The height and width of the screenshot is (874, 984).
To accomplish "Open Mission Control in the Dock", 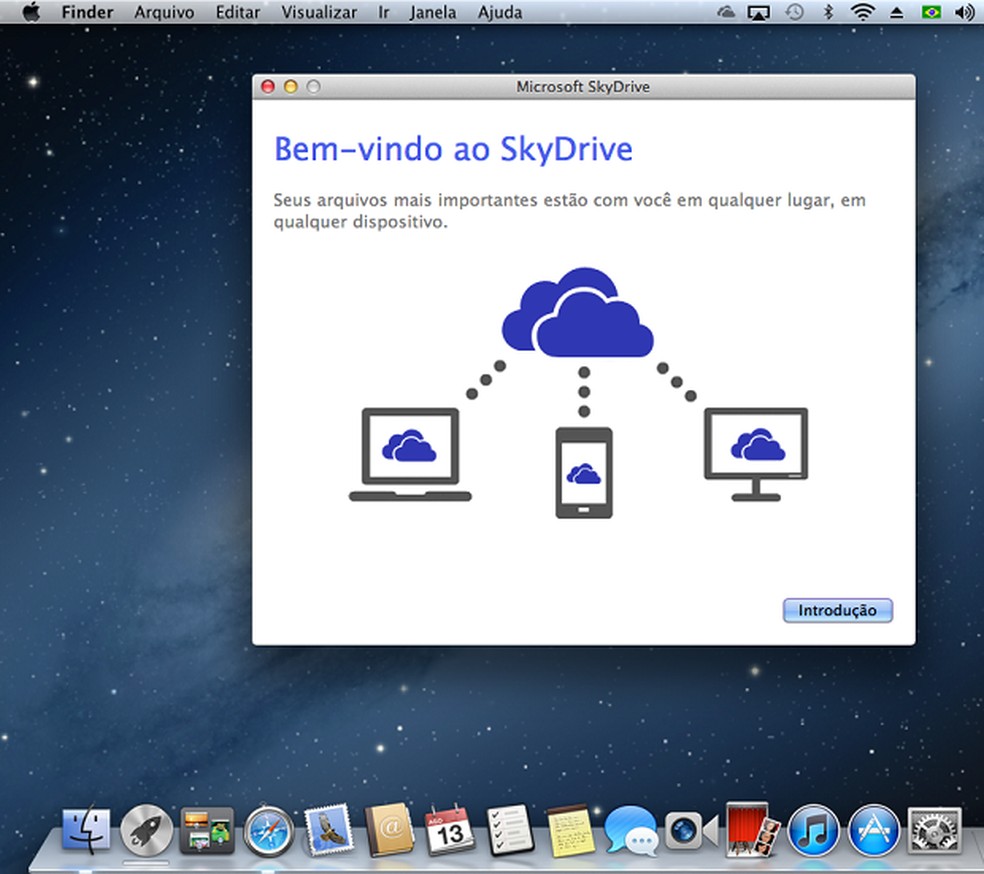I will tap(206, 831).
